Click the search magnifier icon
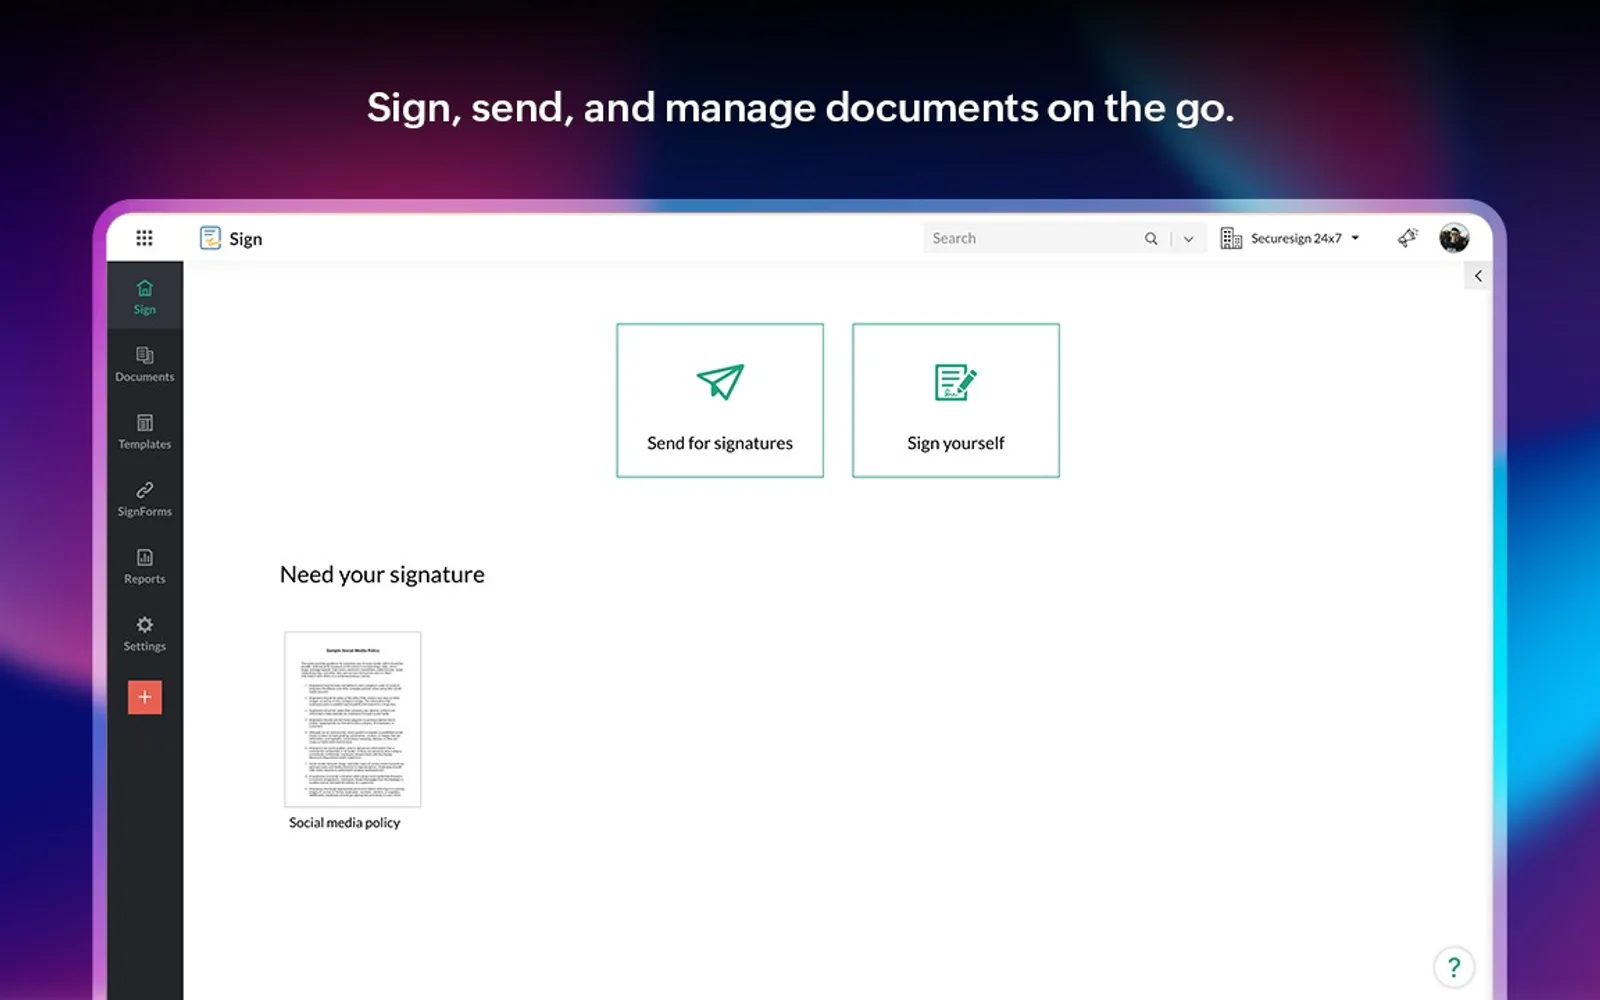 (x=1151, y=238)
